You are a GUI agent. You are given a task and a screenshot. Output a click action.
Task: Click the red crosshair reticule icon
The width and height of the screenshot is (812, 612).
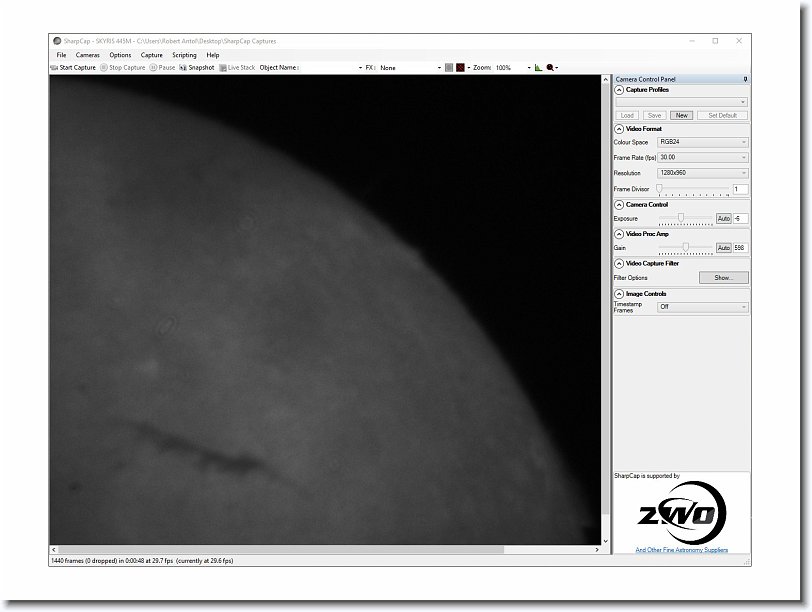[x=460, y=68]
